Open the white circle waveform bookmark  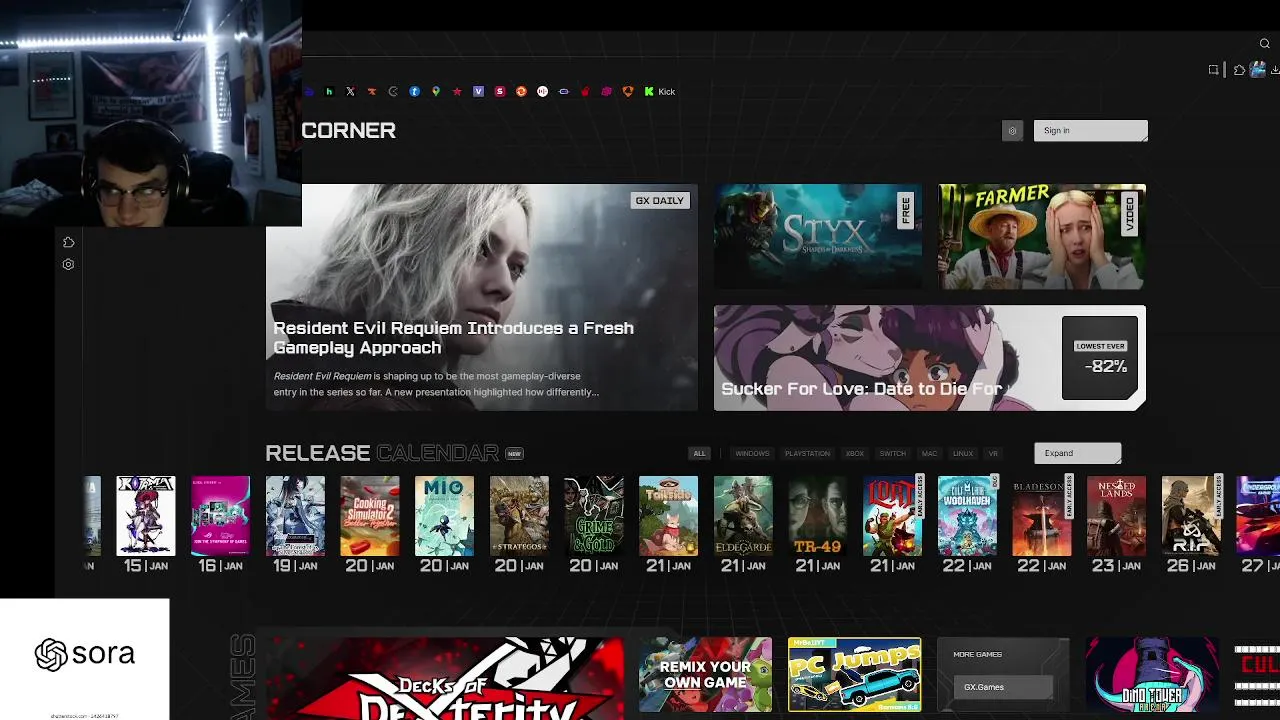point(542,91)
